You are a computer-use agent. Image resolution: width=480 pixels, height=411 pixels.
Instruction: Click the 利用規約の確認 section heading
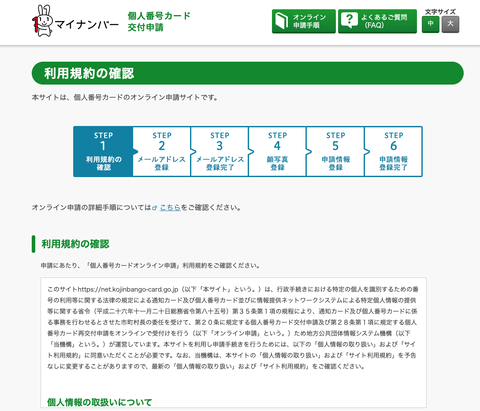pyautogui.click(x=75, y=244)
